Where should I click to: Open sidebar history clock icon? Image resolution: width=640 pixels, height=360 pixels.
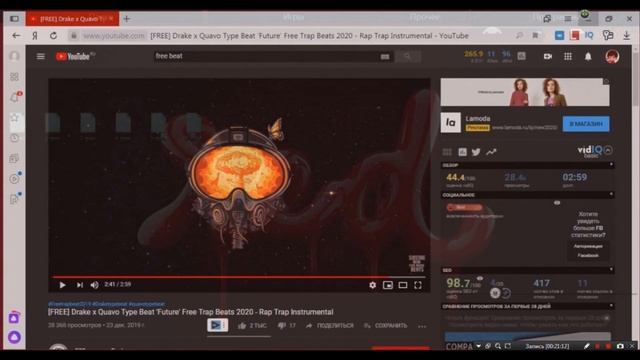15,138
